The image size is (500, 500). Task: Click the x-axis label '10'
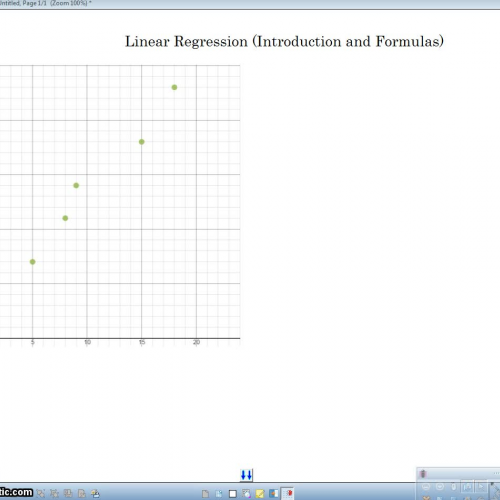pos(87,342)
